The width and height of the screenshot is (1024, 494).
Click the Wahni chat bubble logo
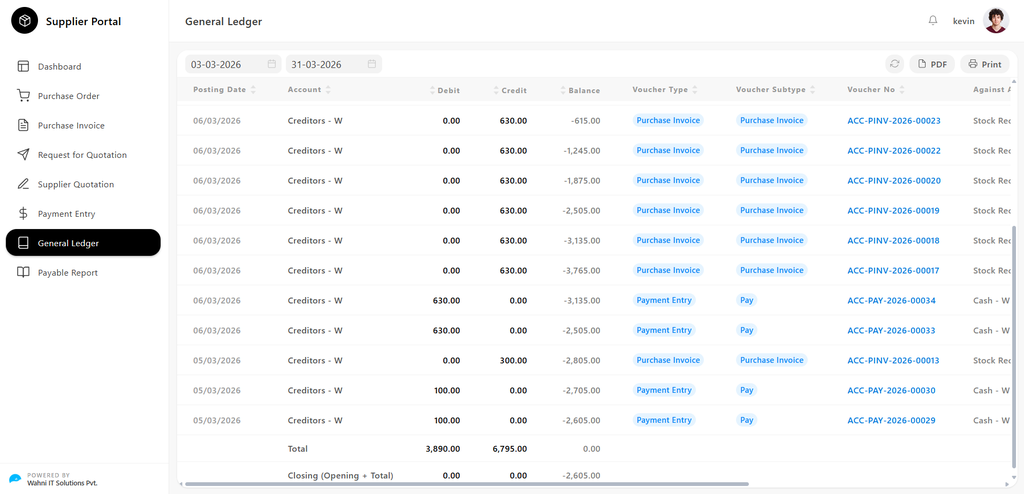click(15, 479)
